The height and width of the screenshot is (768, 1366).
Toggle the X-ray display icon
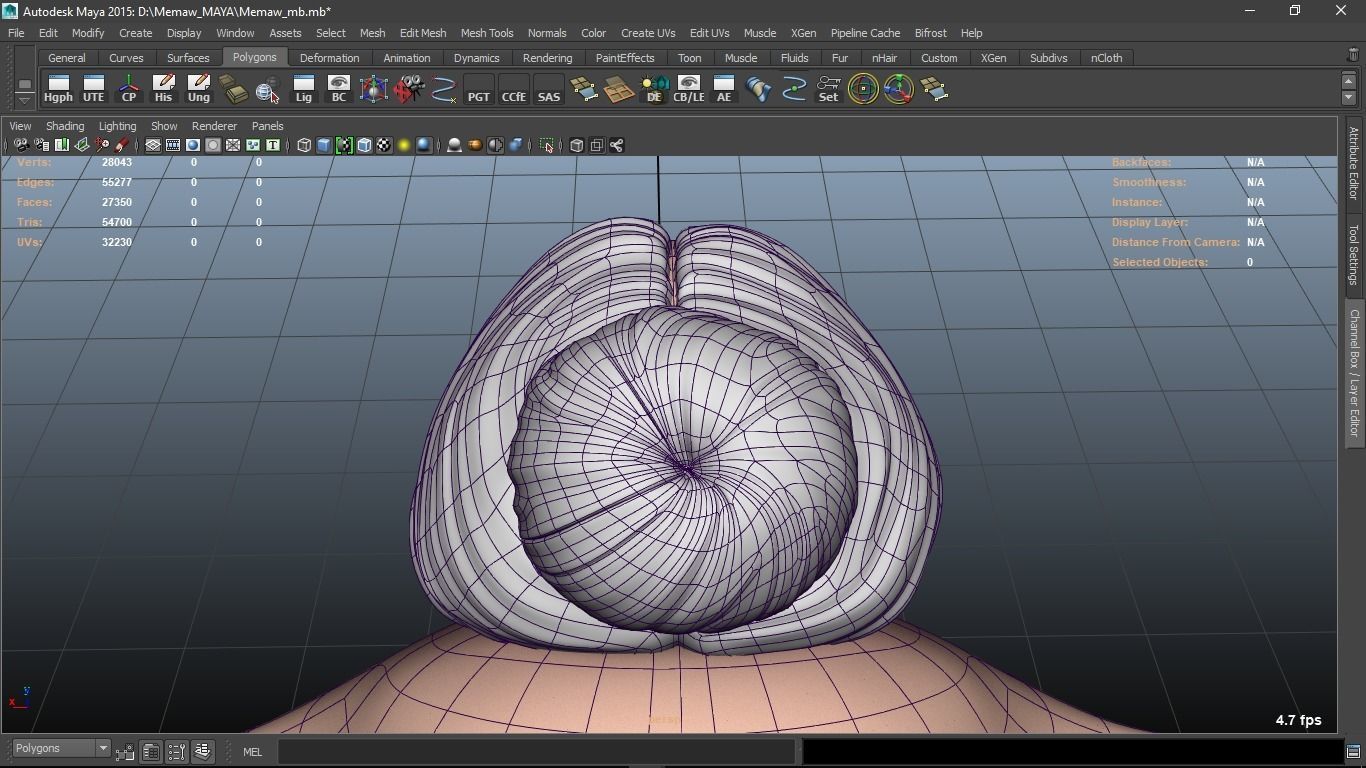pyautogui.click(x=577, y=145)
